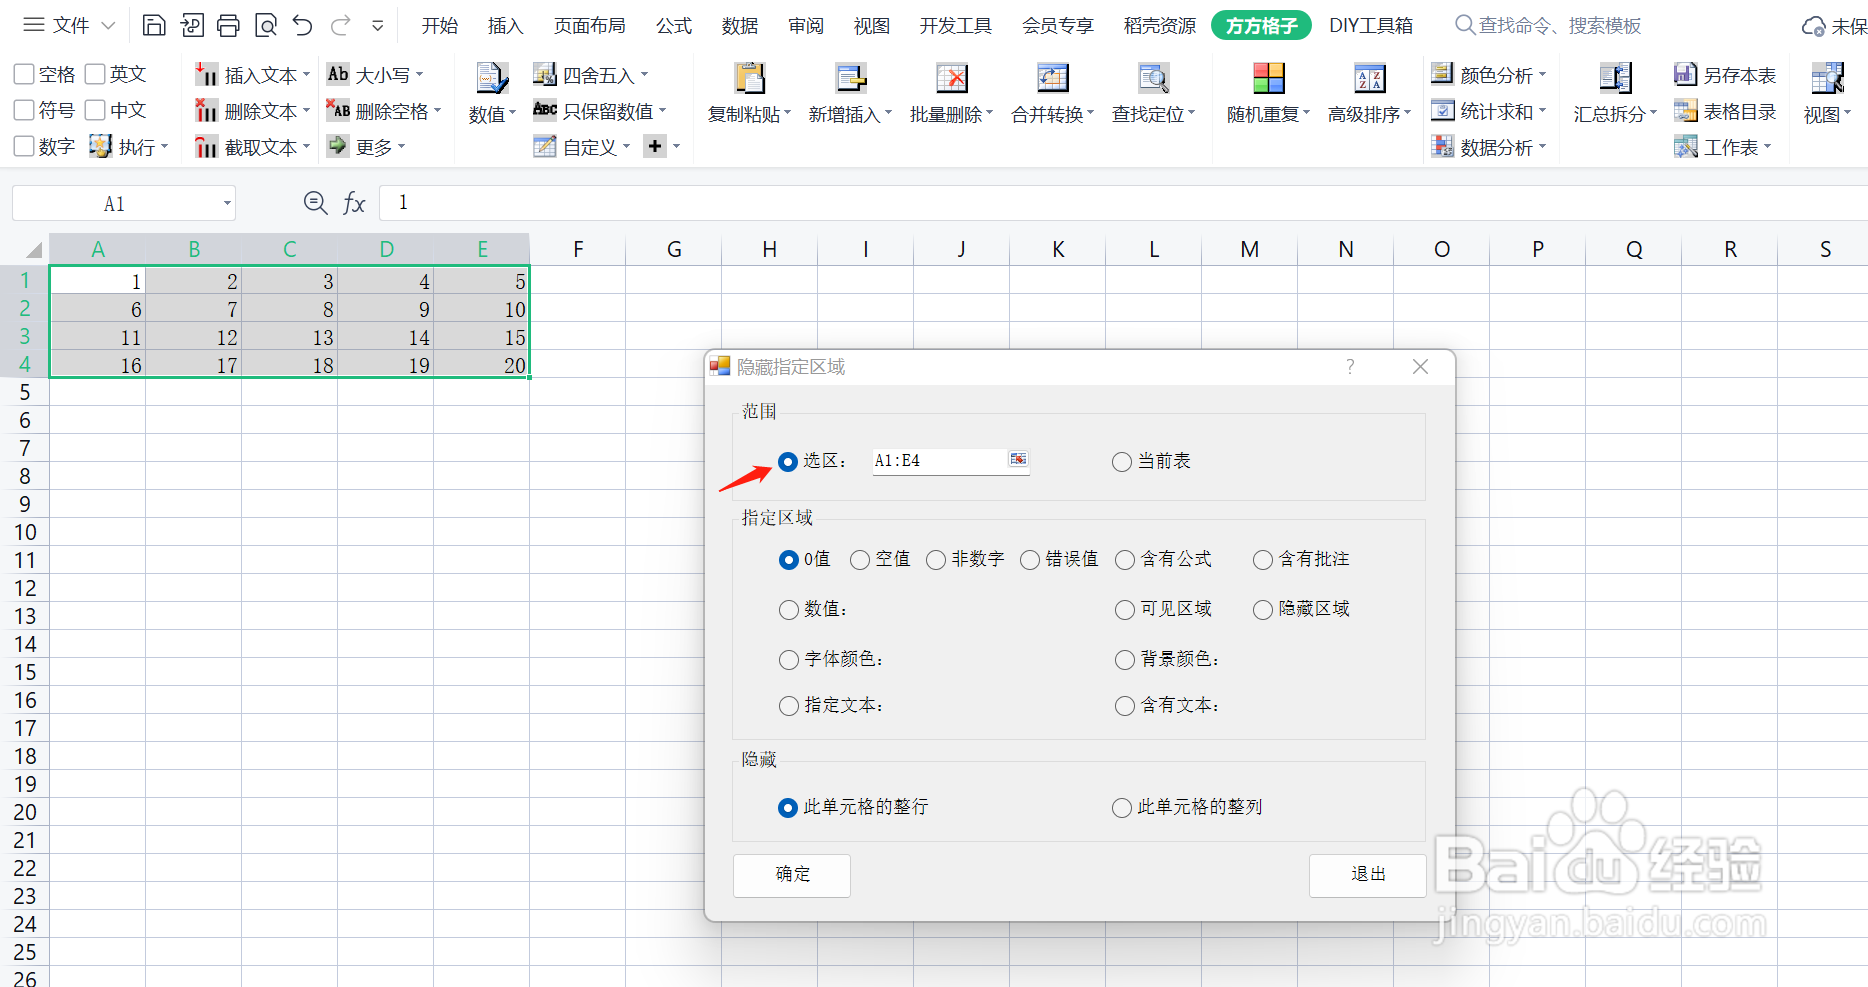
Task: Click the range selector icon in 选区 field
Action: click(x=1018, y=459)
